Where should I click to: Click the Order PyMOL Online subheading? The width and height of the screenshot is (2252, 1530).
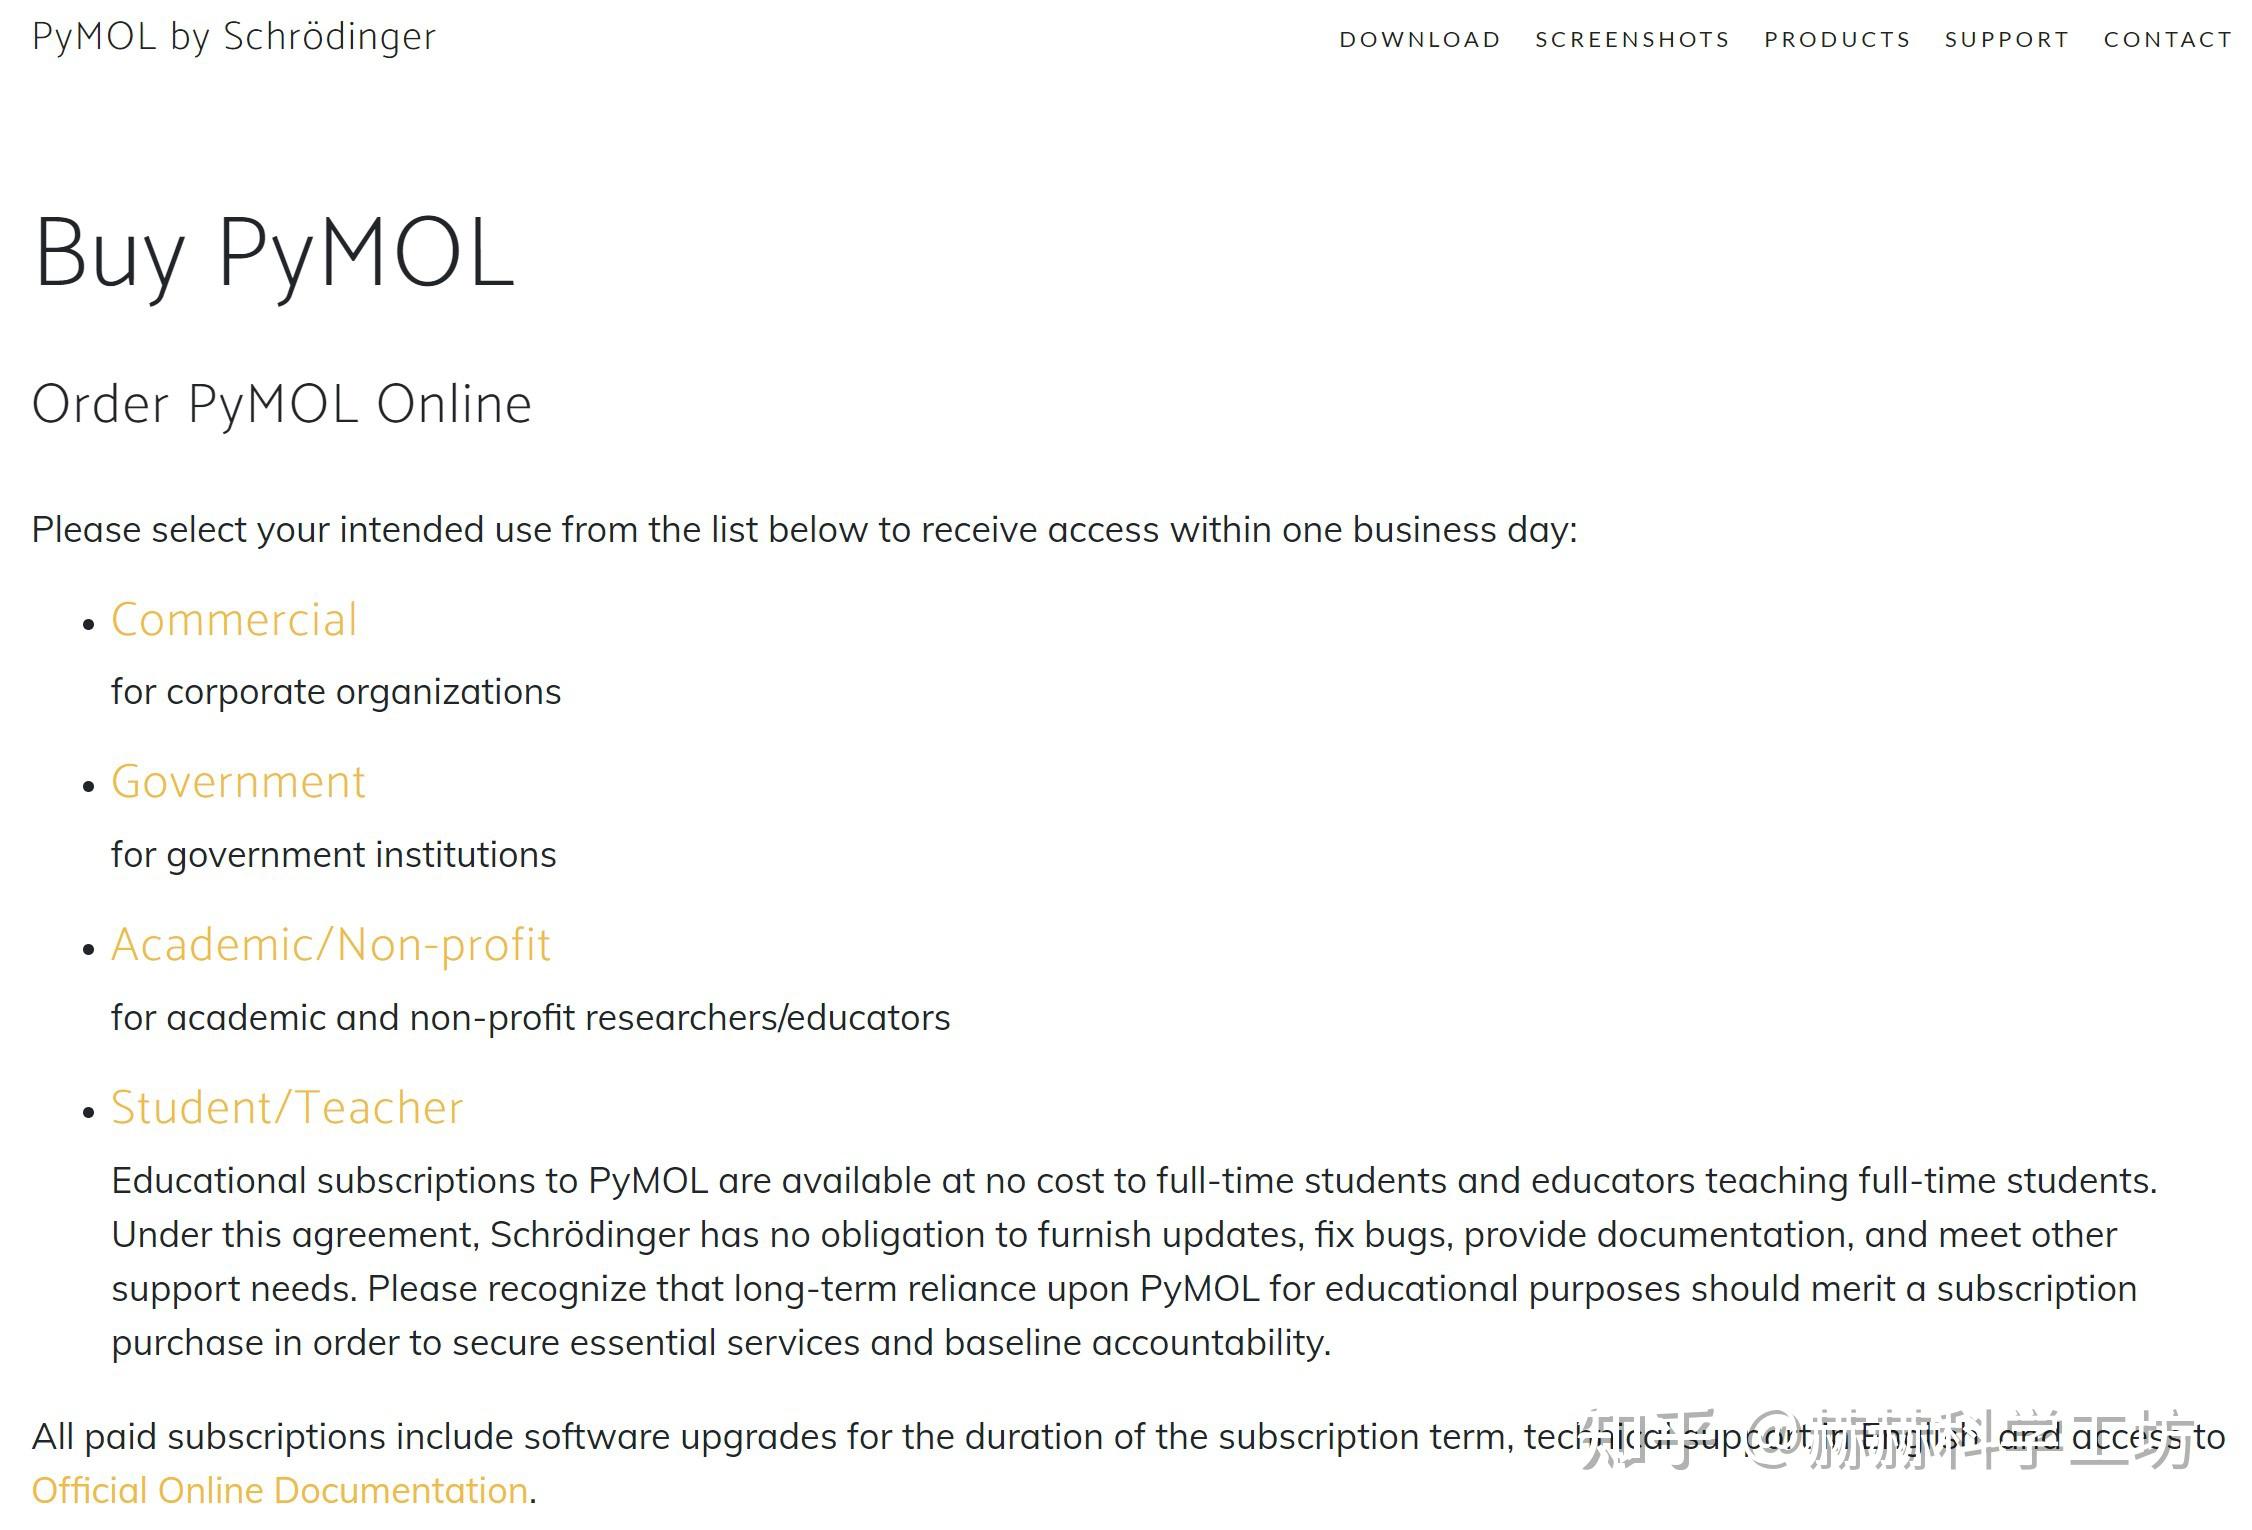[x=281, y=404]
